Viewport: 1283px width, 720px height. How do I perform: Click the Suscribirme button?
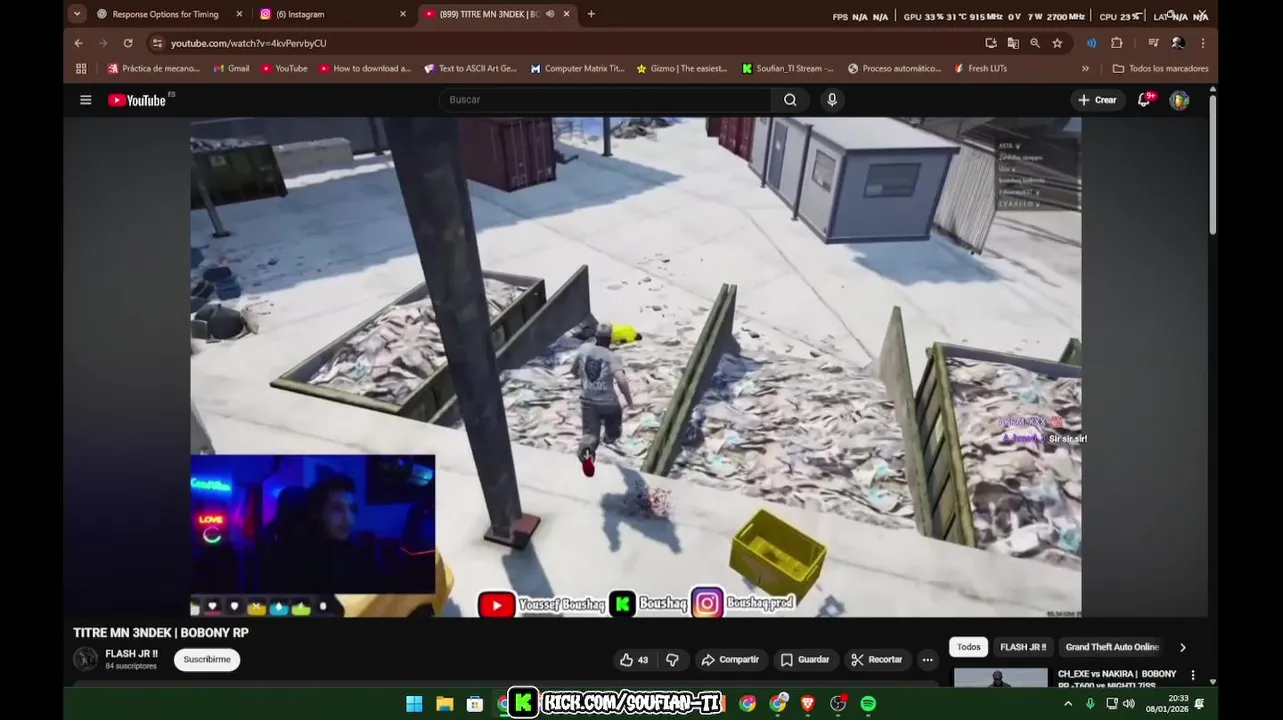[x=207, y=660]
